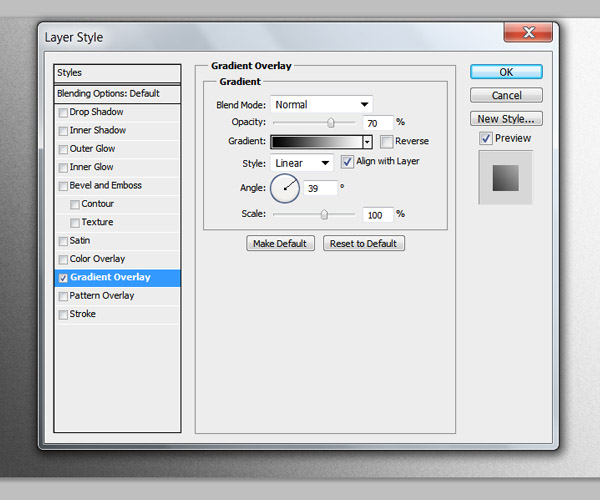Close the Layer Style dialog
600x500 pixels.
pos(528,32)
